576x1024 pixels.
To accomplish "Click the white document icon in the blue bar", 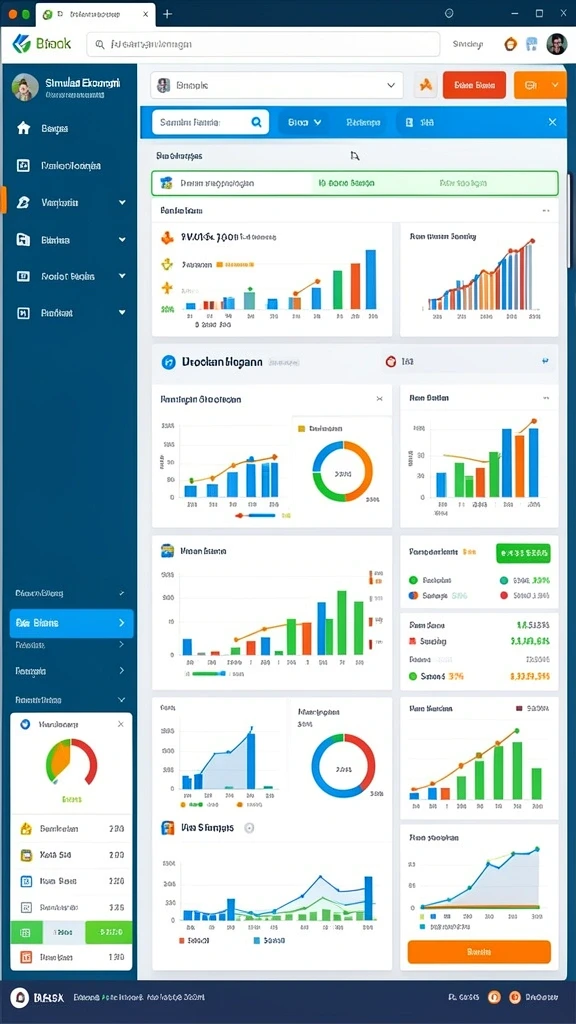I will coord(409,122).
